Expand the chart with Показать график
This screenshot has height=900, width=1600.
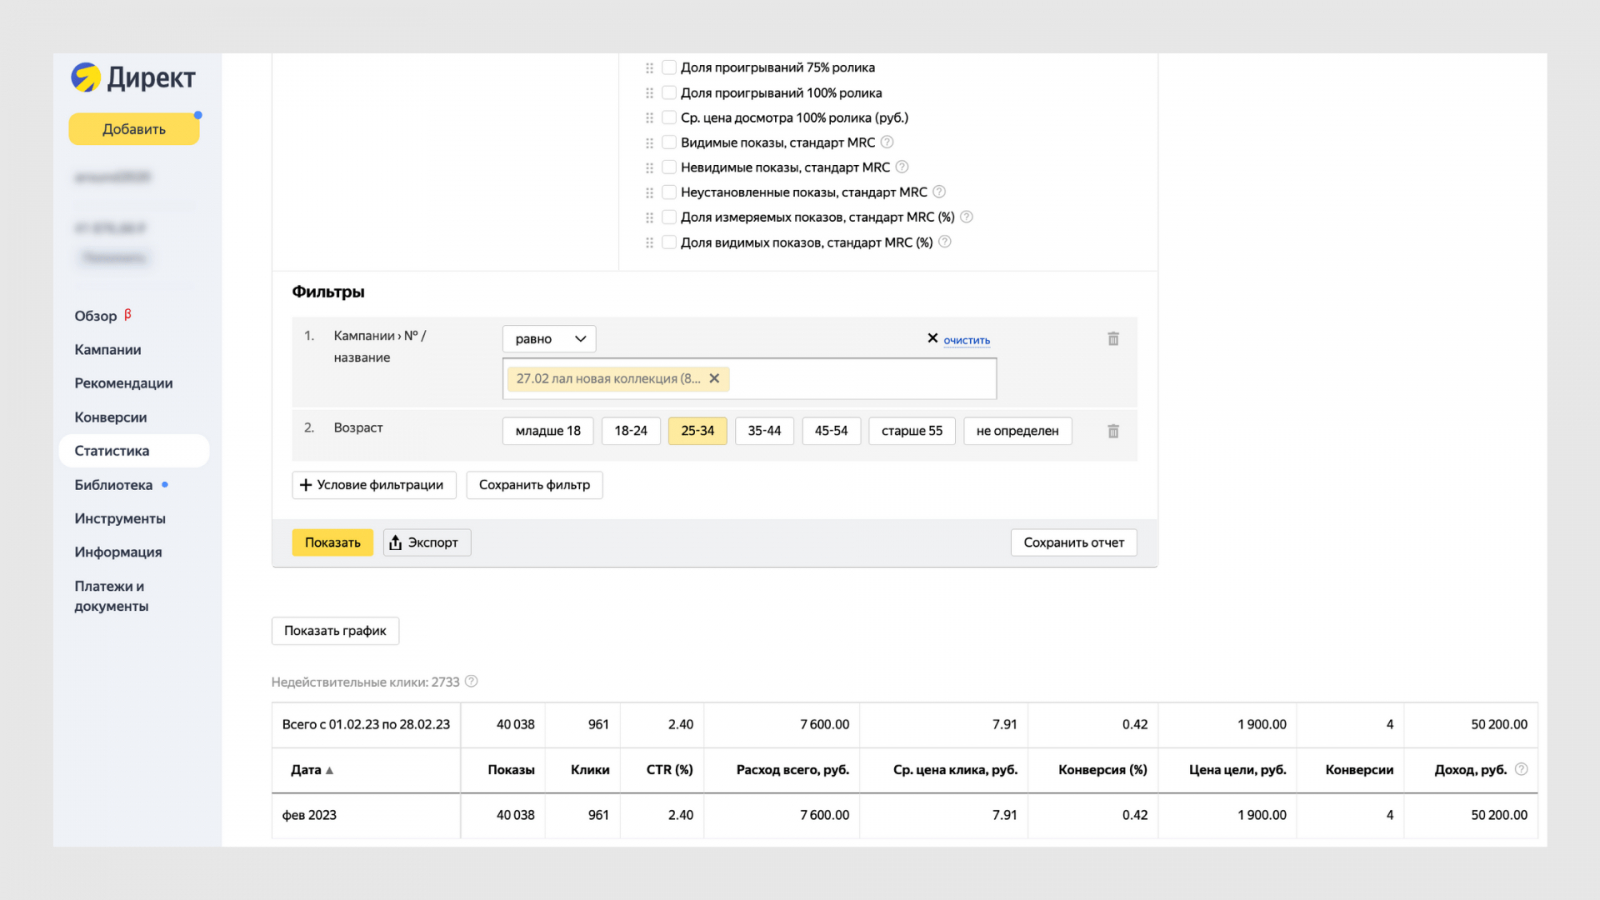click(x=335, y=631)
